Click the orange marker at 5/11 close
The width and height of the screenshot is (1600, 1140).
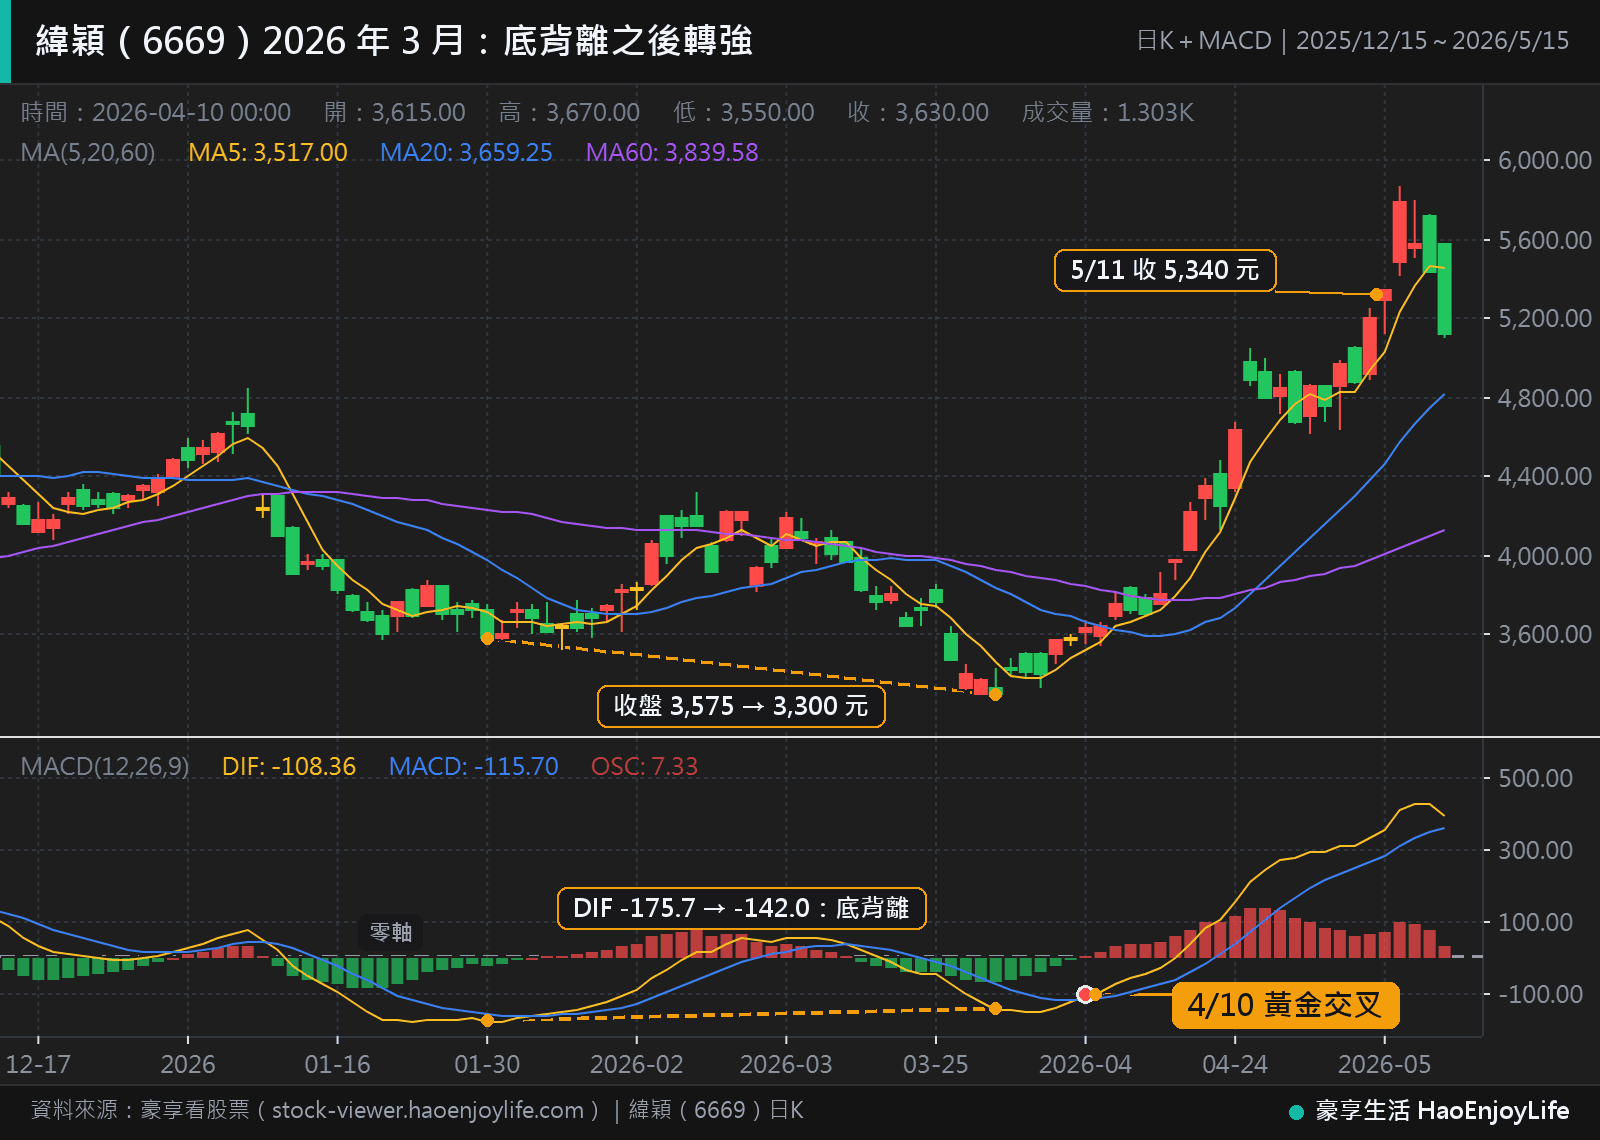pyautogui.click(x=1376, y=294)
